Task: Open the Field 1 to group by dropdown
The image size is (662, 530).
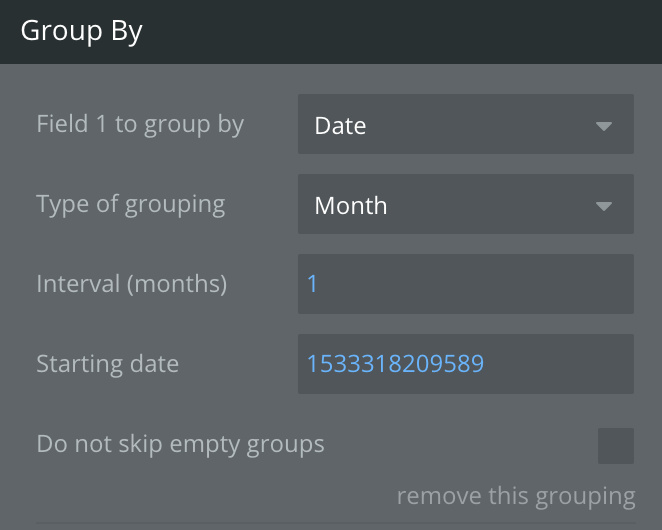Action: pyautogui.click(x=465, y=125)
